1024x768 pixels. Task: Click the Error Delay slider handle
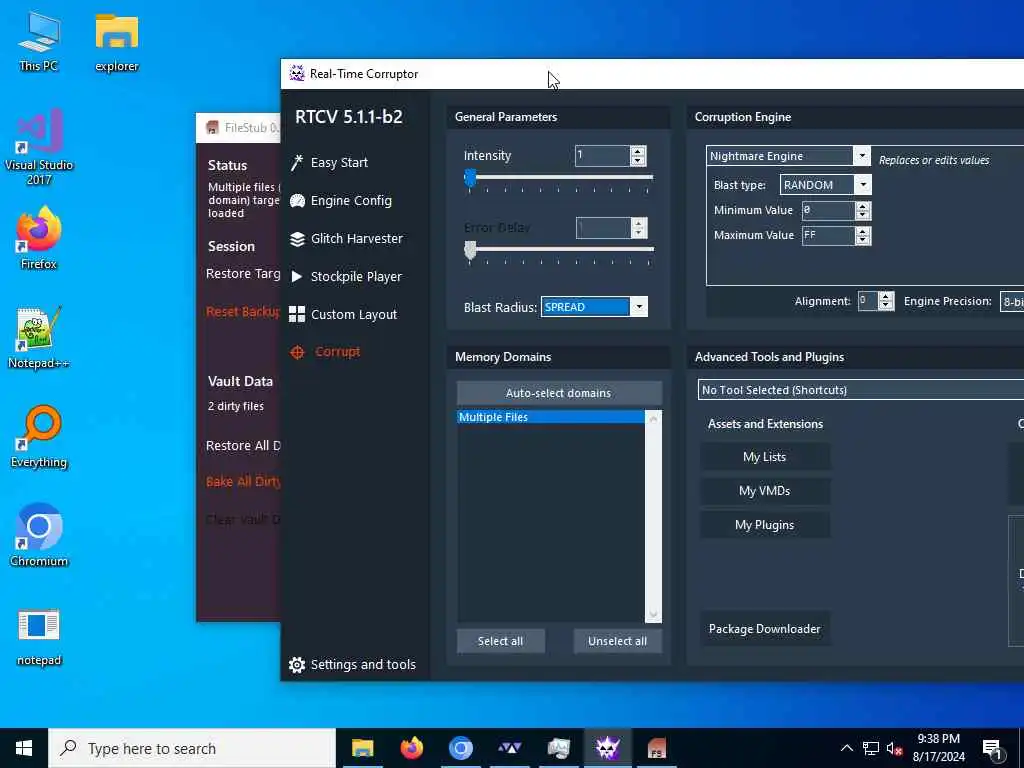[x=470, y=250]
